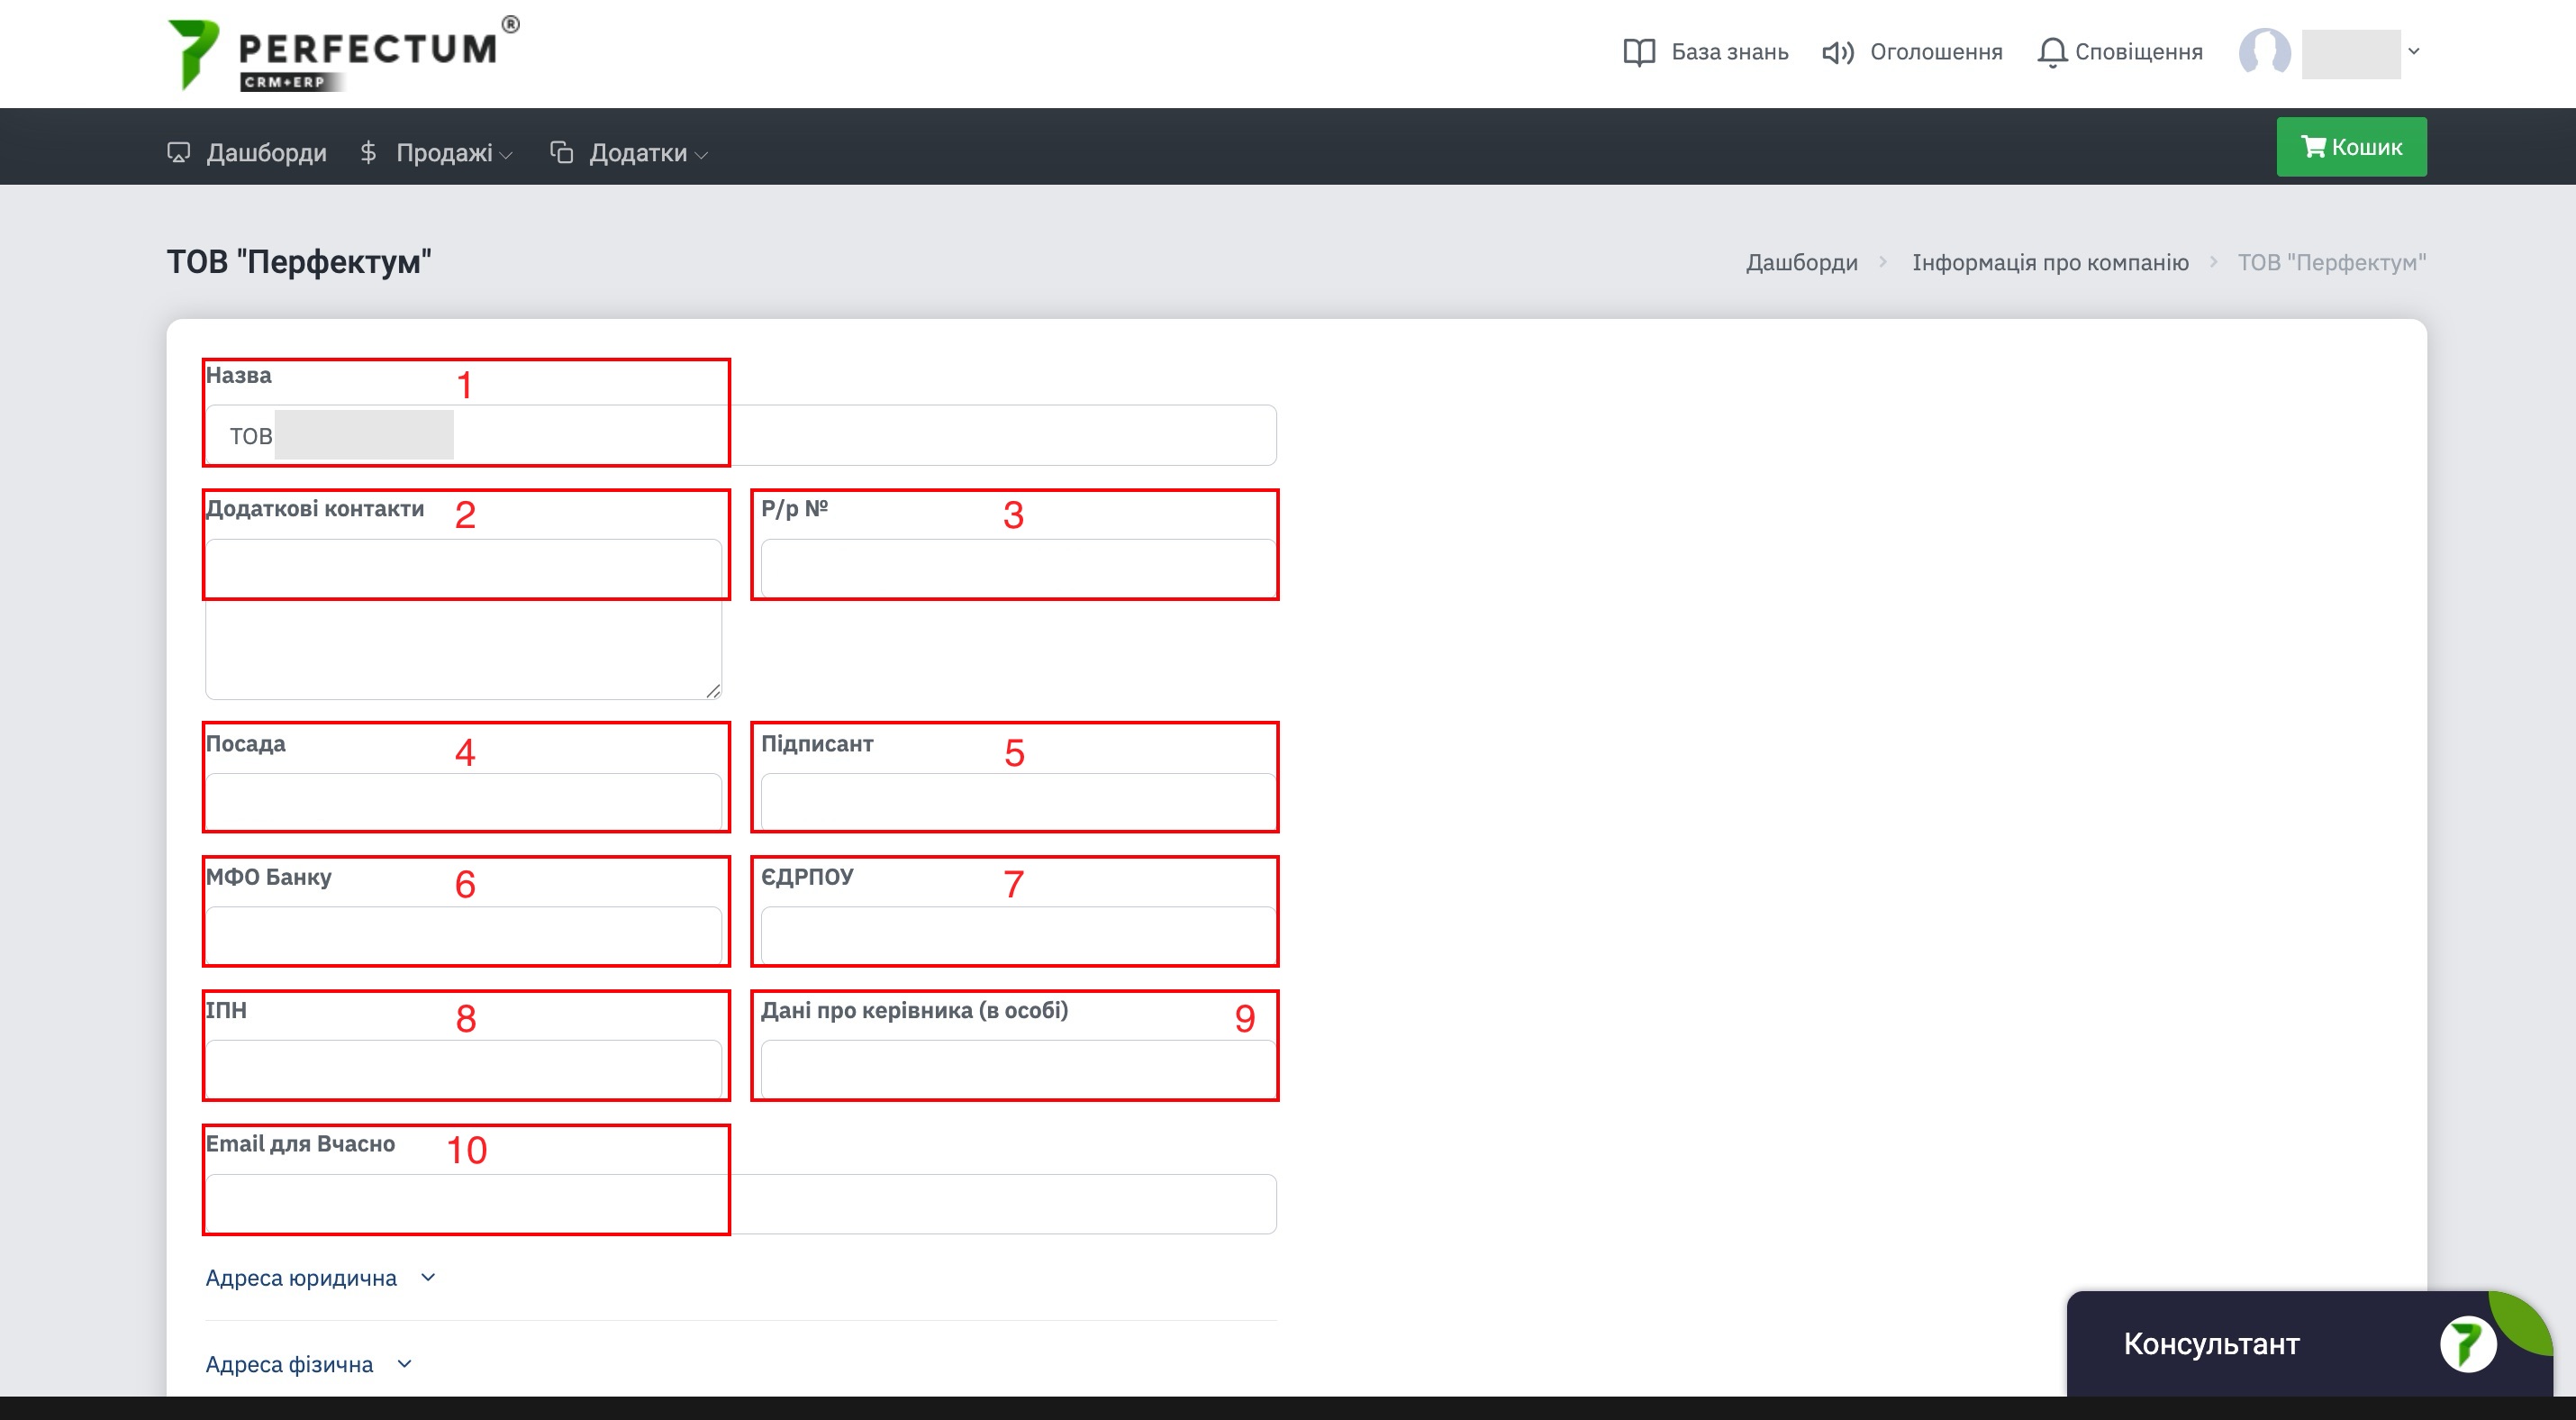The height and width of the screenshot is (1420, 2576).
Task: Click the Дашборди breadcrumb link
Action: [x=1801, y=262]
